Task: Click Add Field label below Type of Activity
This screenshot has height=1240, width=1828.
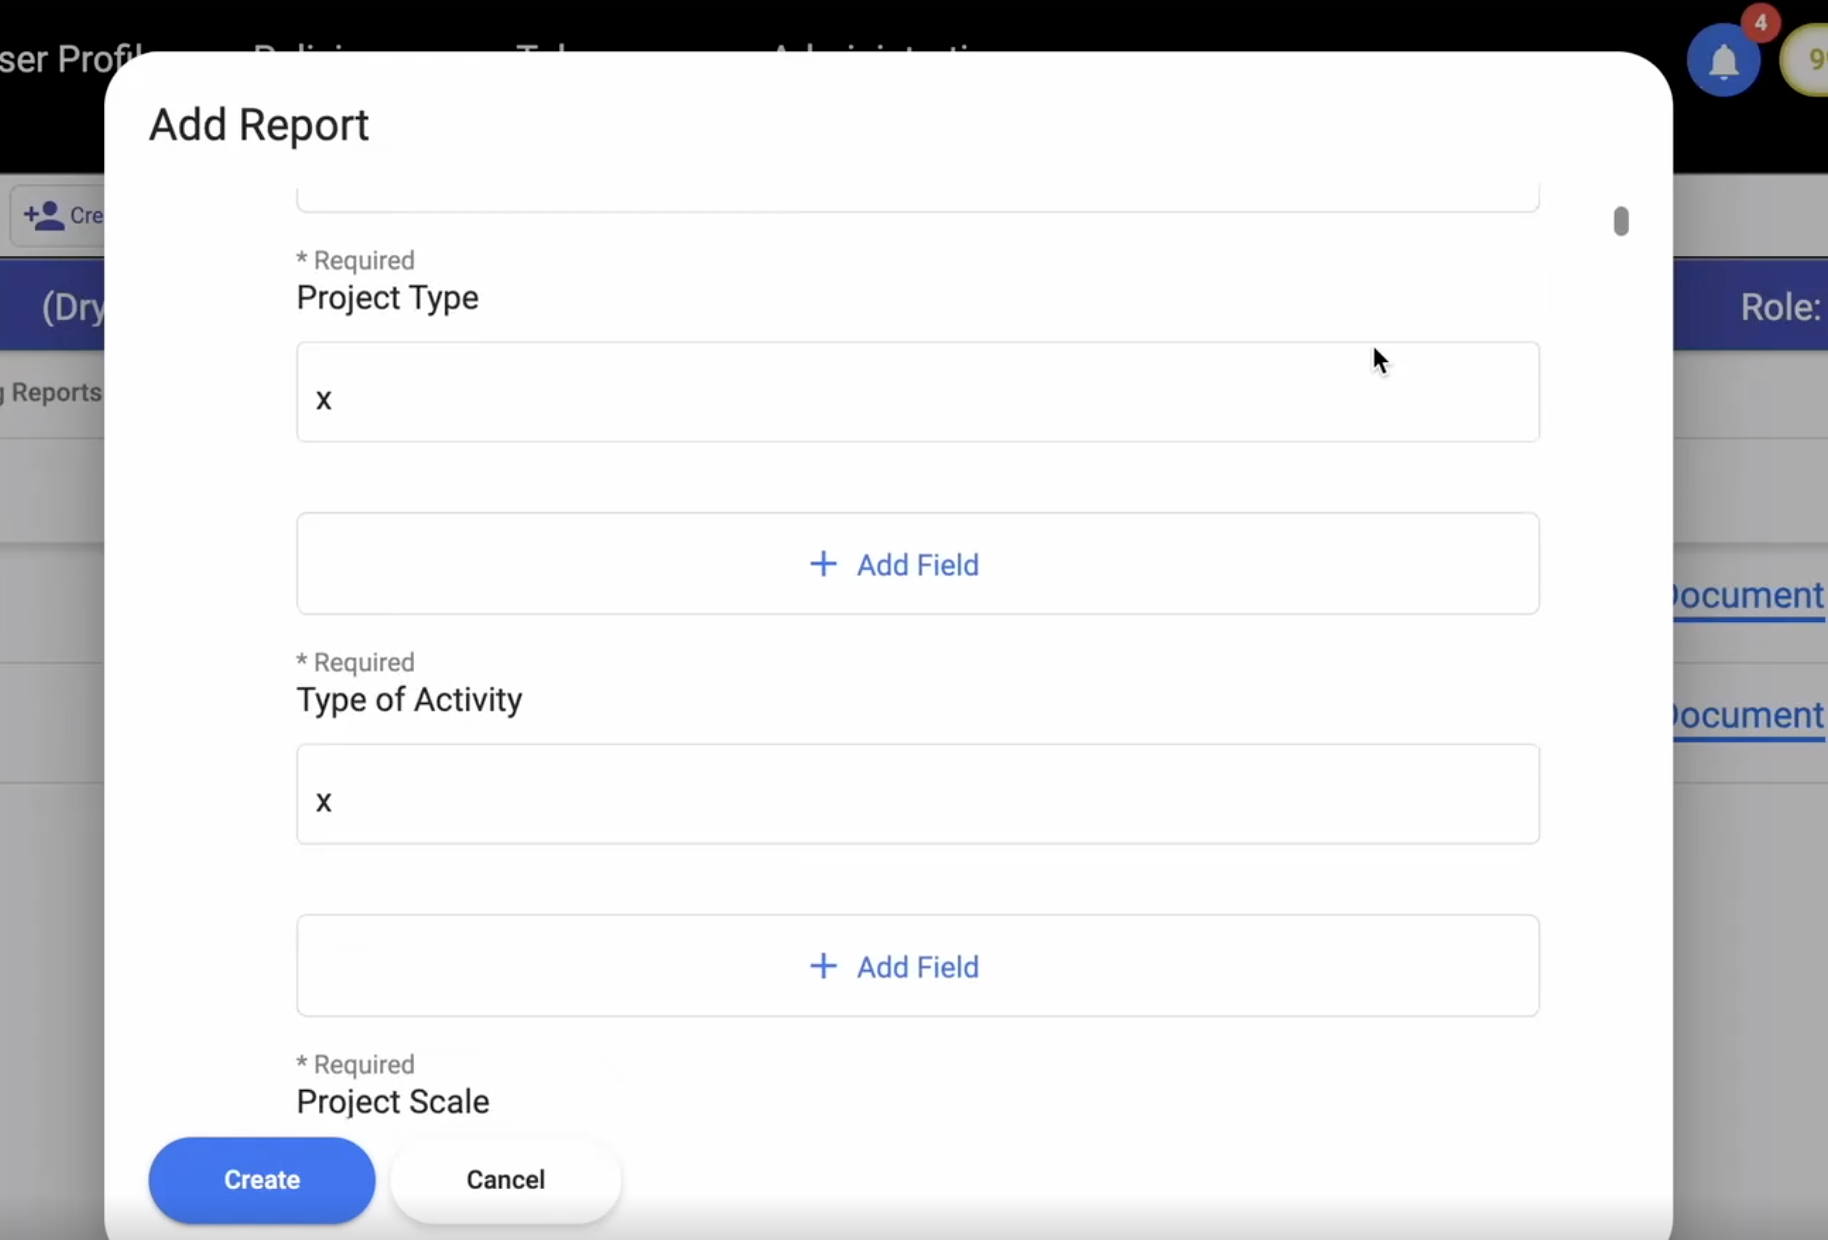Action: 917,967
